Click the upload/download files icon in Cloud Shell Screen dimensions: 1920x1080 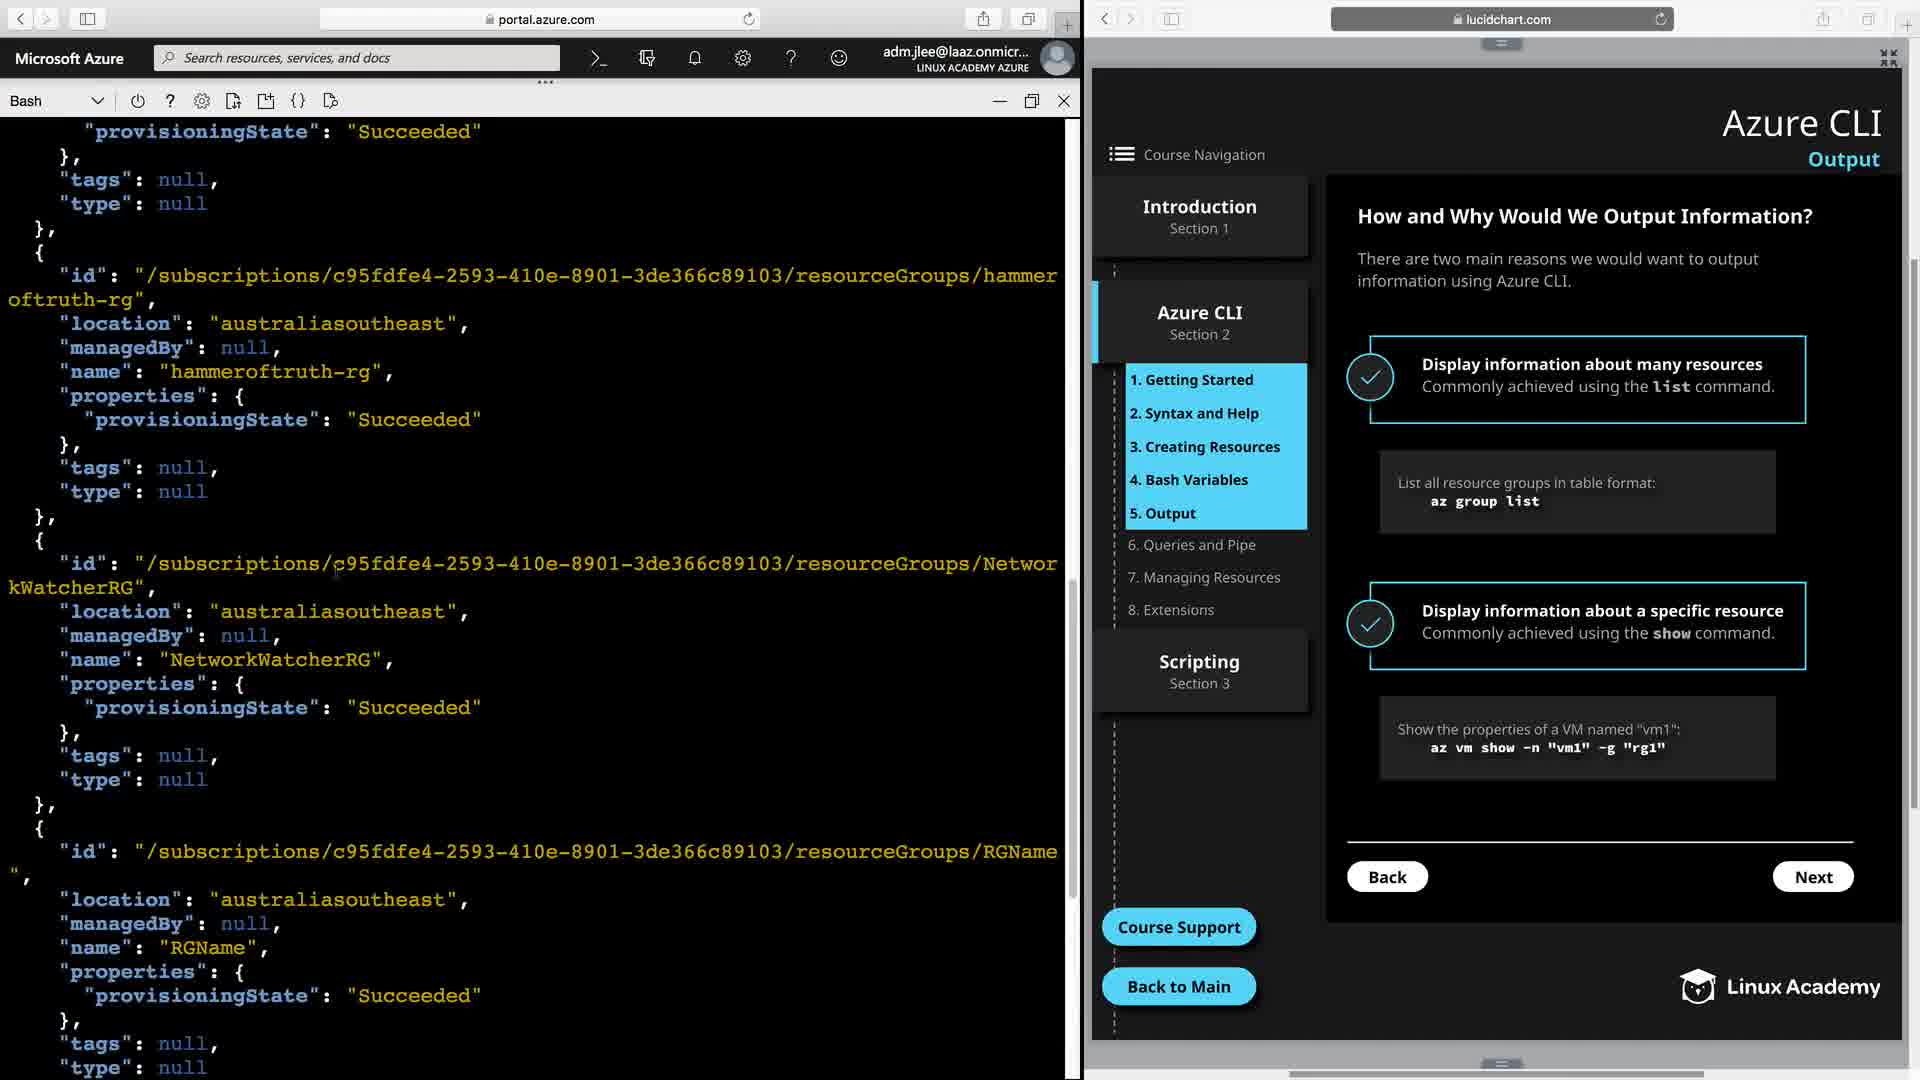tap(233, 101)
